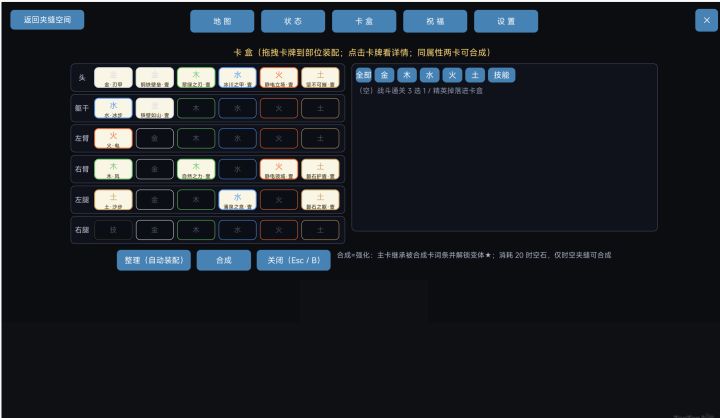Click empty 水 slot in 右臂 row
720x418 pixels.
[x=237, y=169]
